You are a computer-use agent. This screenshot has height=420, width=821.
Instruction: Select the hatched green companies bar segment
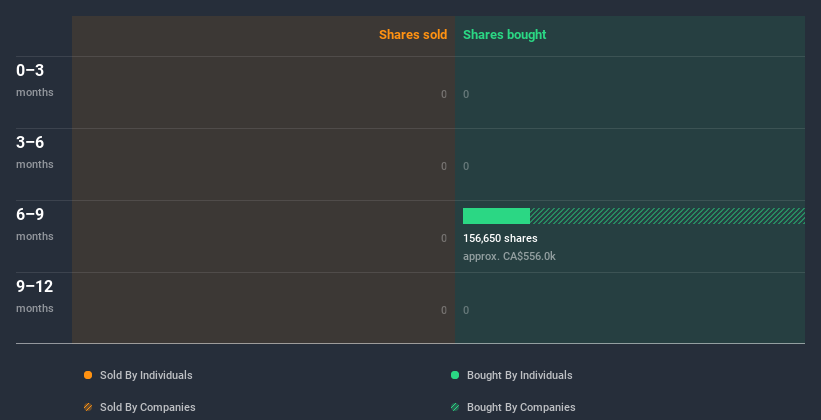(x=667, y=216)
